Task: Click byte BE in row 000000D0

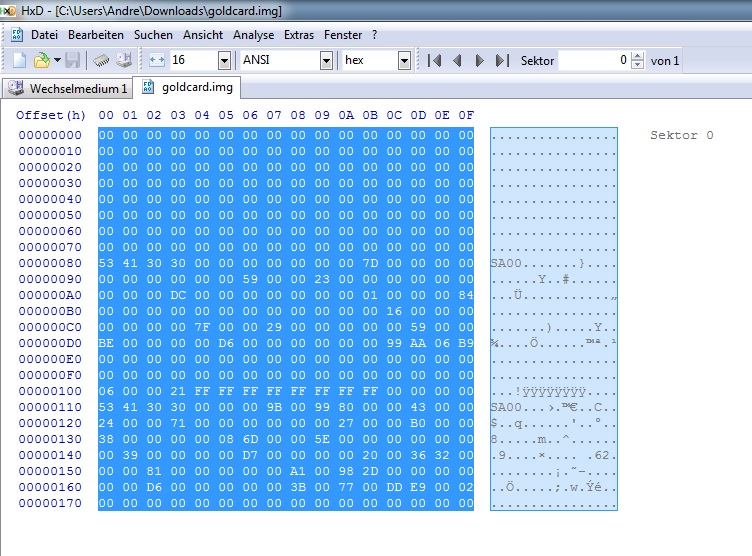Action: click(x=106, y=343)
